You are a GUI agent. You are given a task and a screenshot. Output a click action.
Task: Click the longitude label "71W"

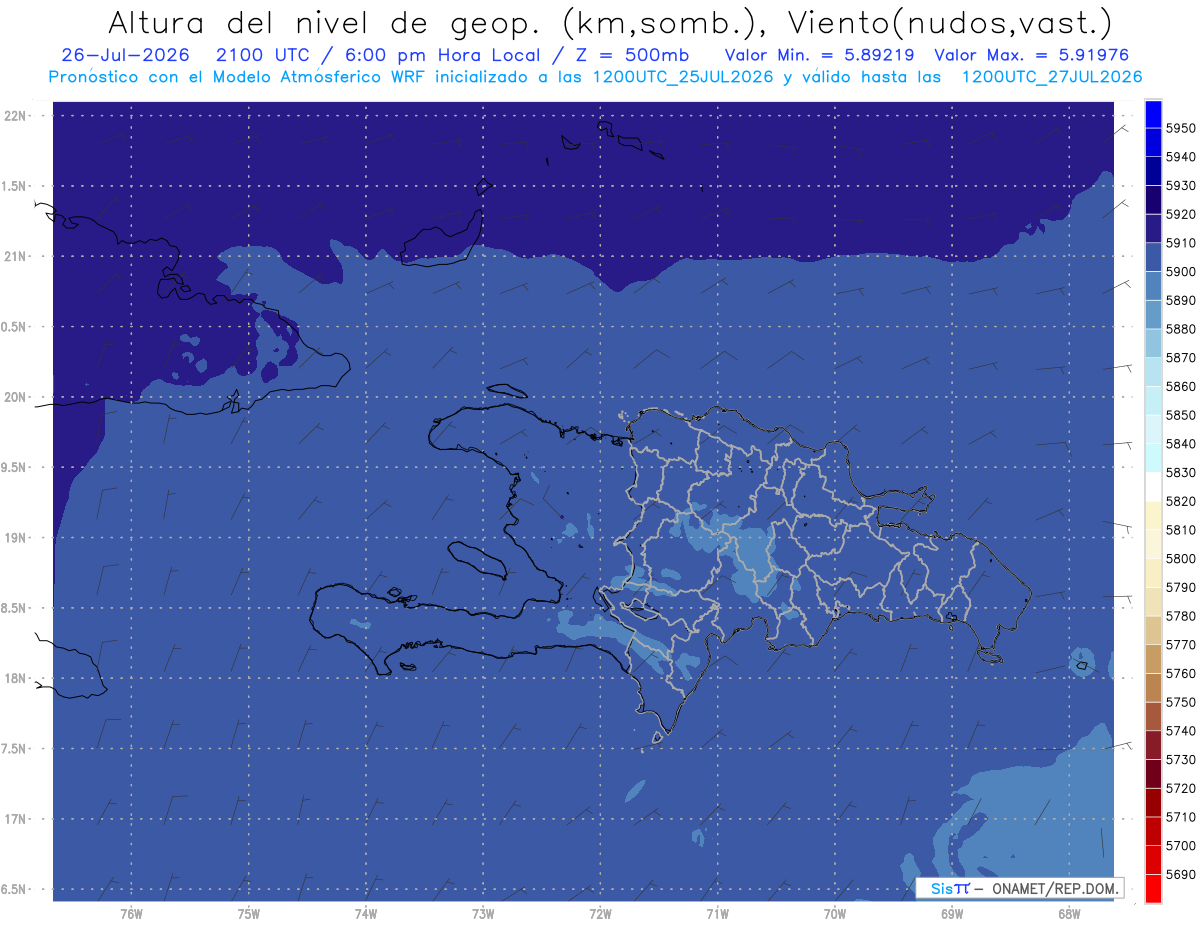(x=717, y=915)
